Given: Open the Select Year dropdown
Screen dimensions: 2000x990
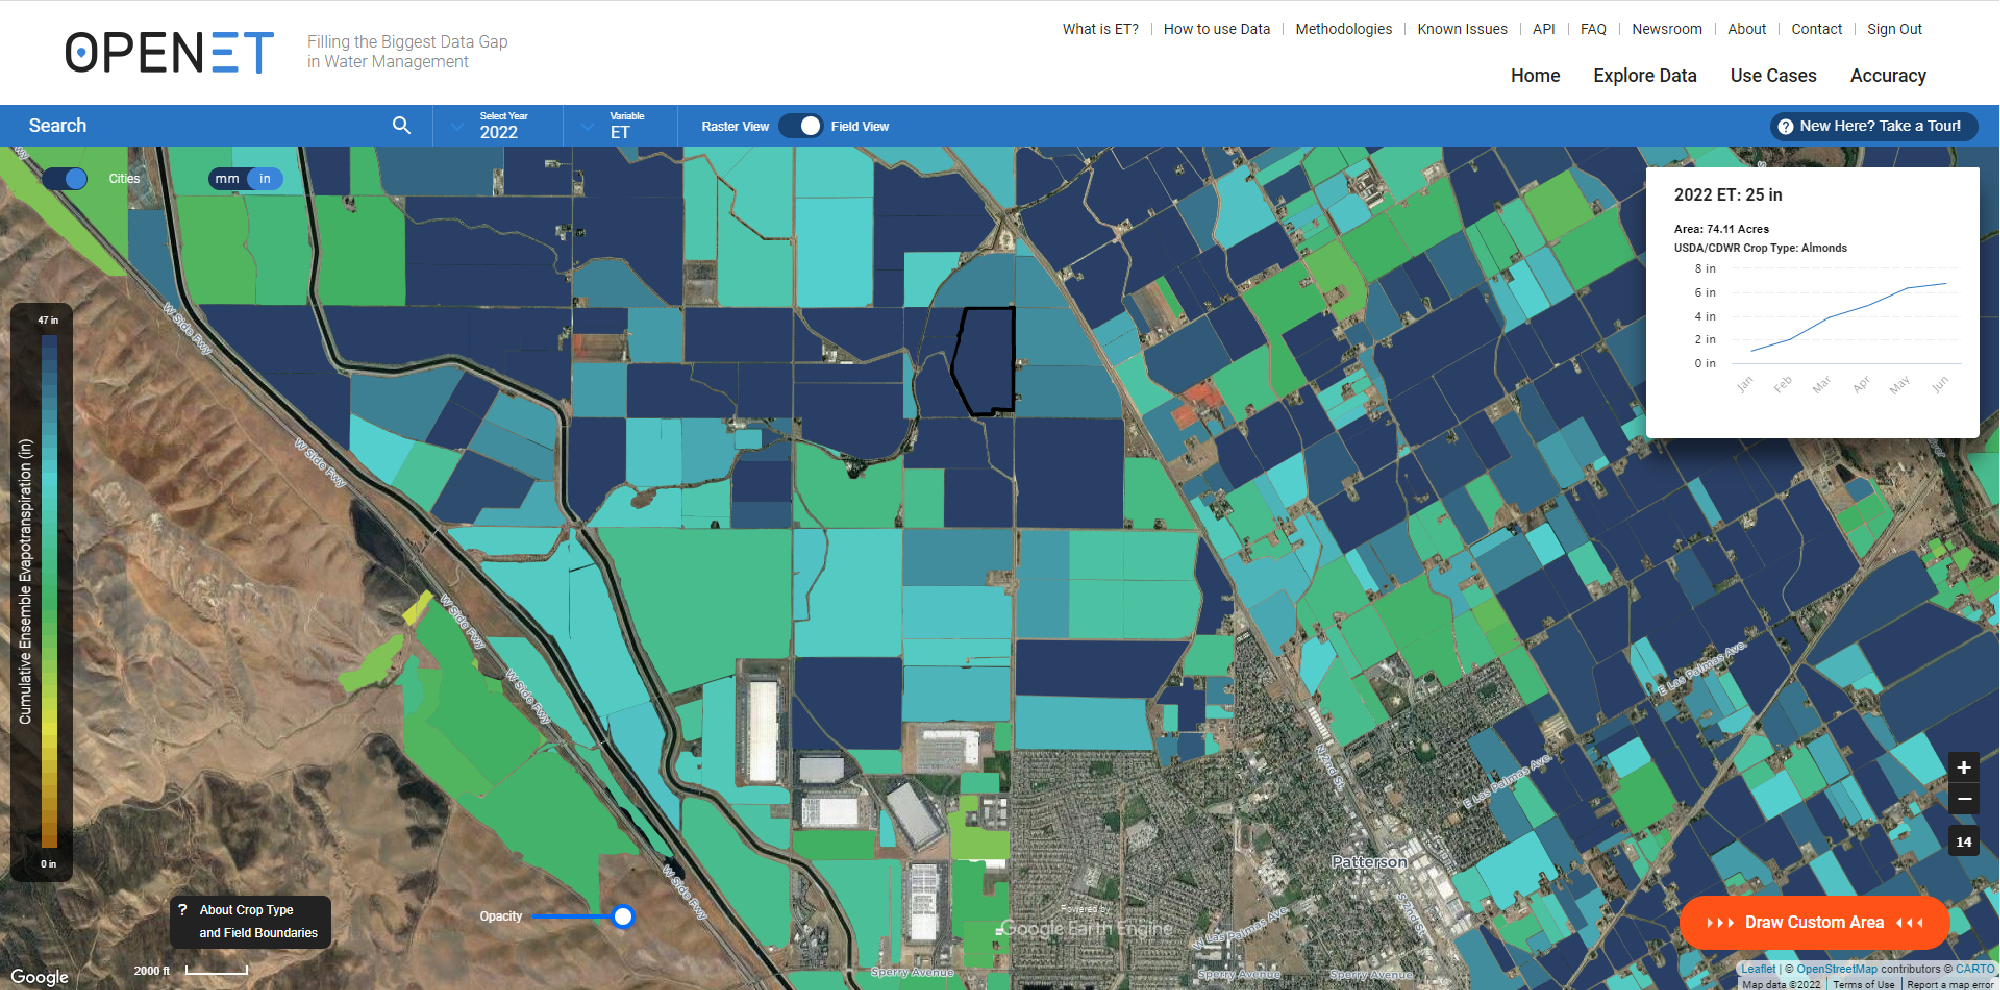Looking at the screenshot, I should [498, 126].
